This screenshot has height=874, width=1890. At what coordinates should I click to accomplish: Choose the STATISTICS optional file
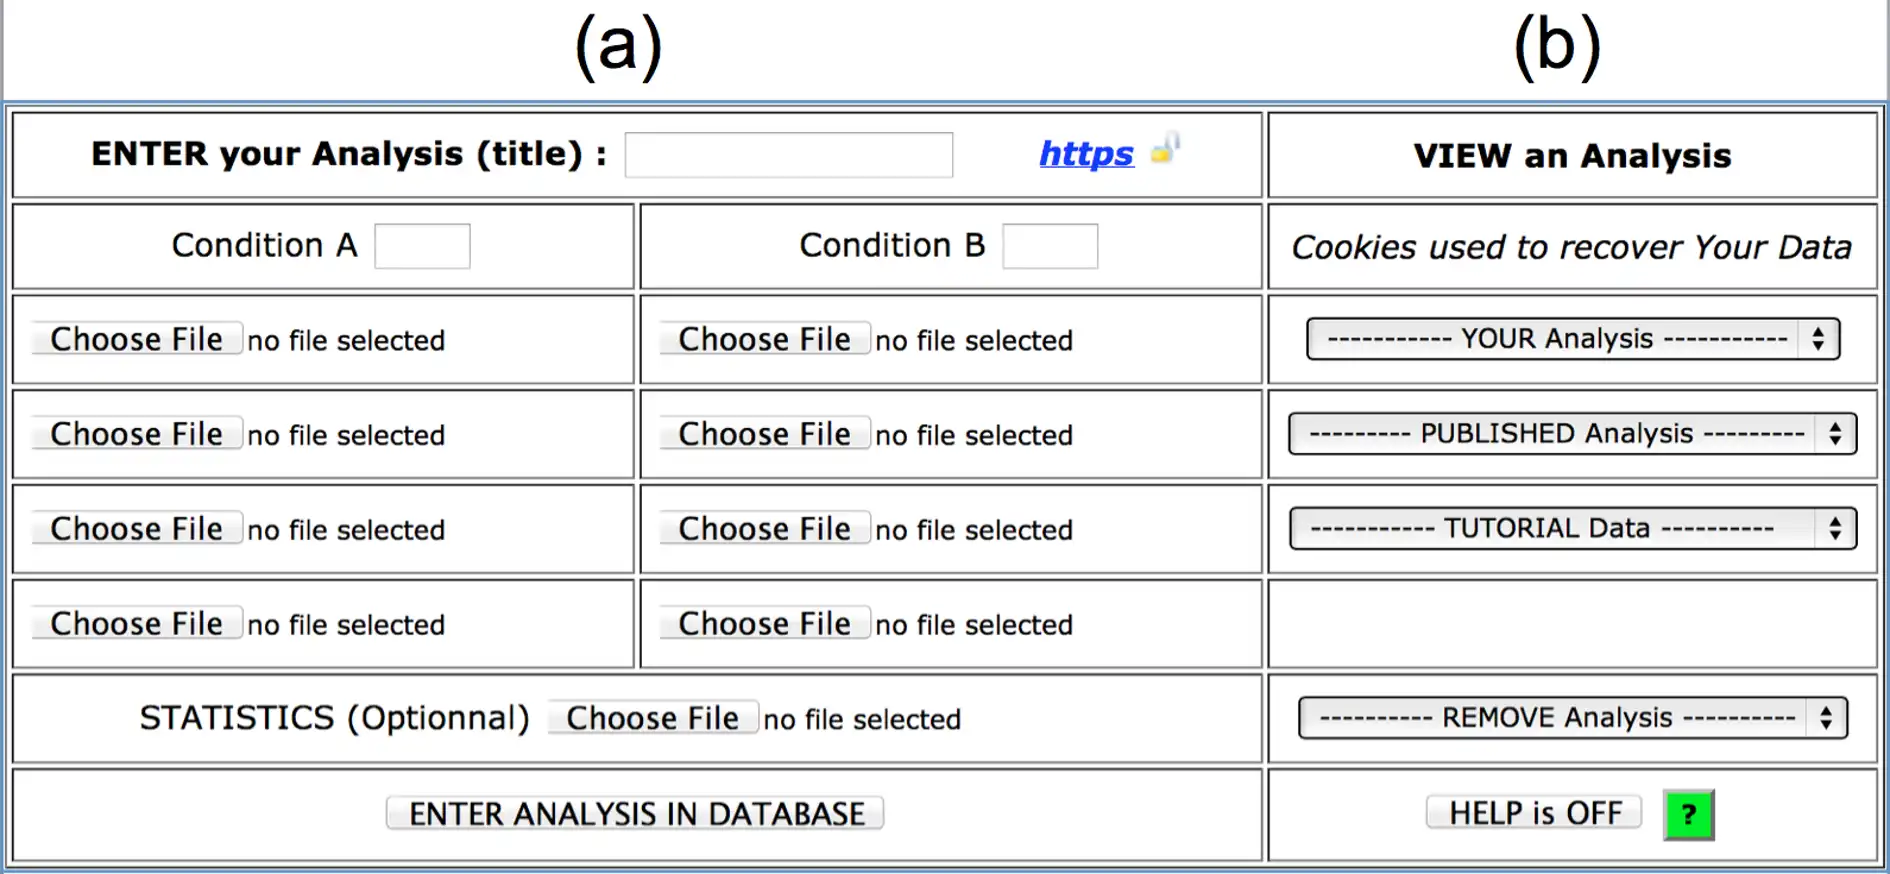tap(653, 718)
